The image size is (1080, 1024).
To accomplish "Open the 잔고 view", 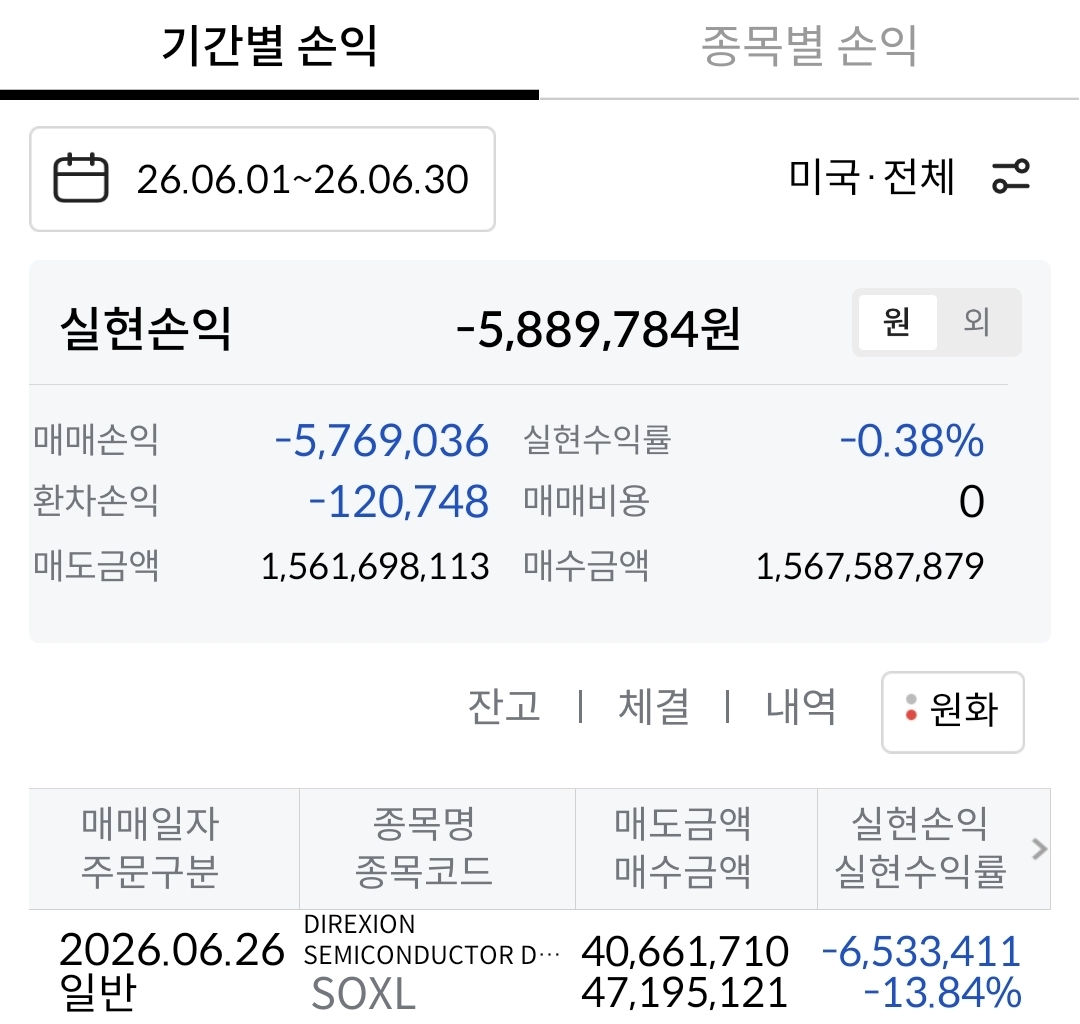I will (x=504, y=707).
